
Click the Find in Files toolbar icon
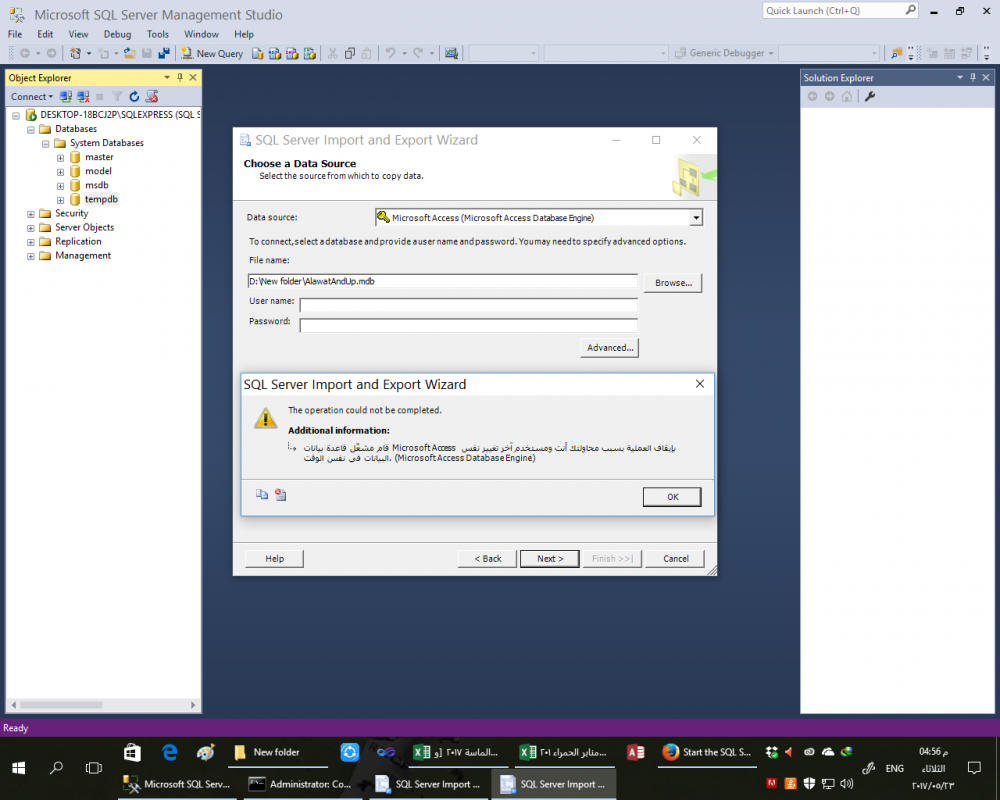click(897, 54)
